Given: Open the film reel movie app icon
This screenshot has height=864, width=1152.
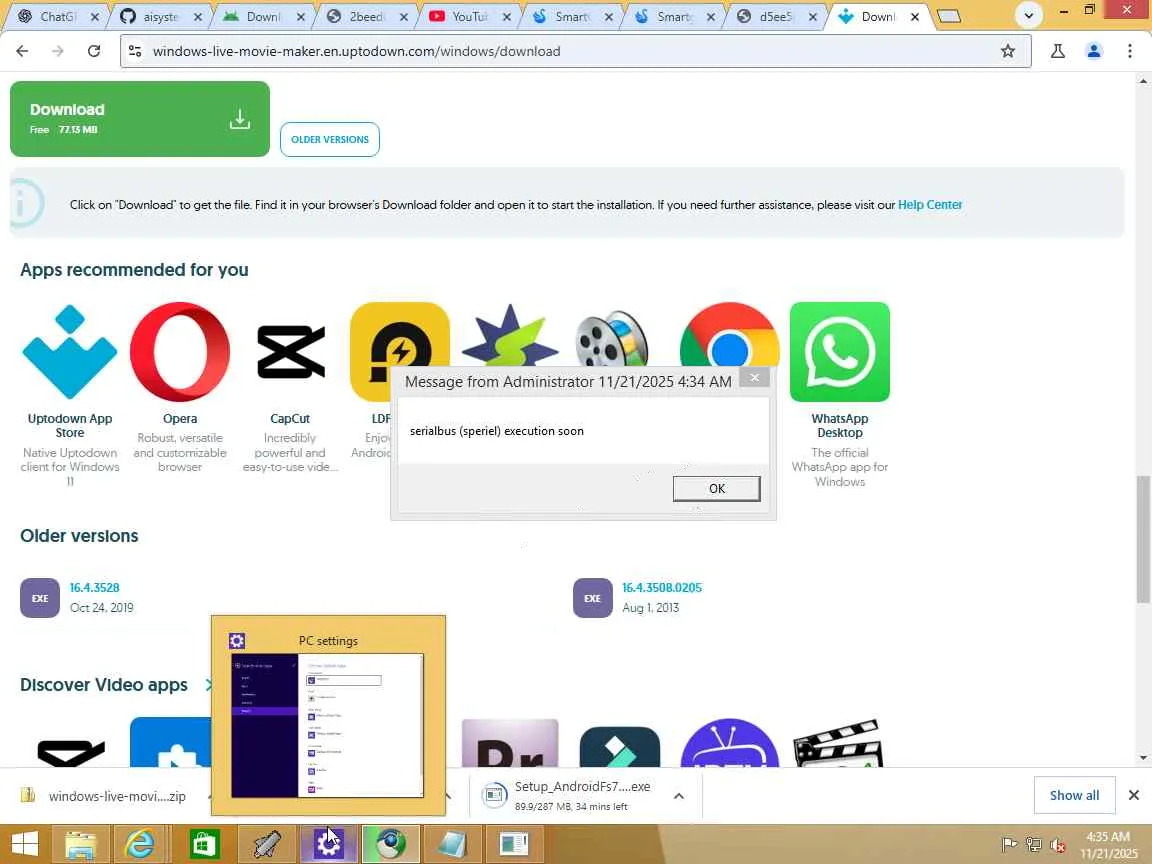Looking at the screenshot, I should point(613,338).
